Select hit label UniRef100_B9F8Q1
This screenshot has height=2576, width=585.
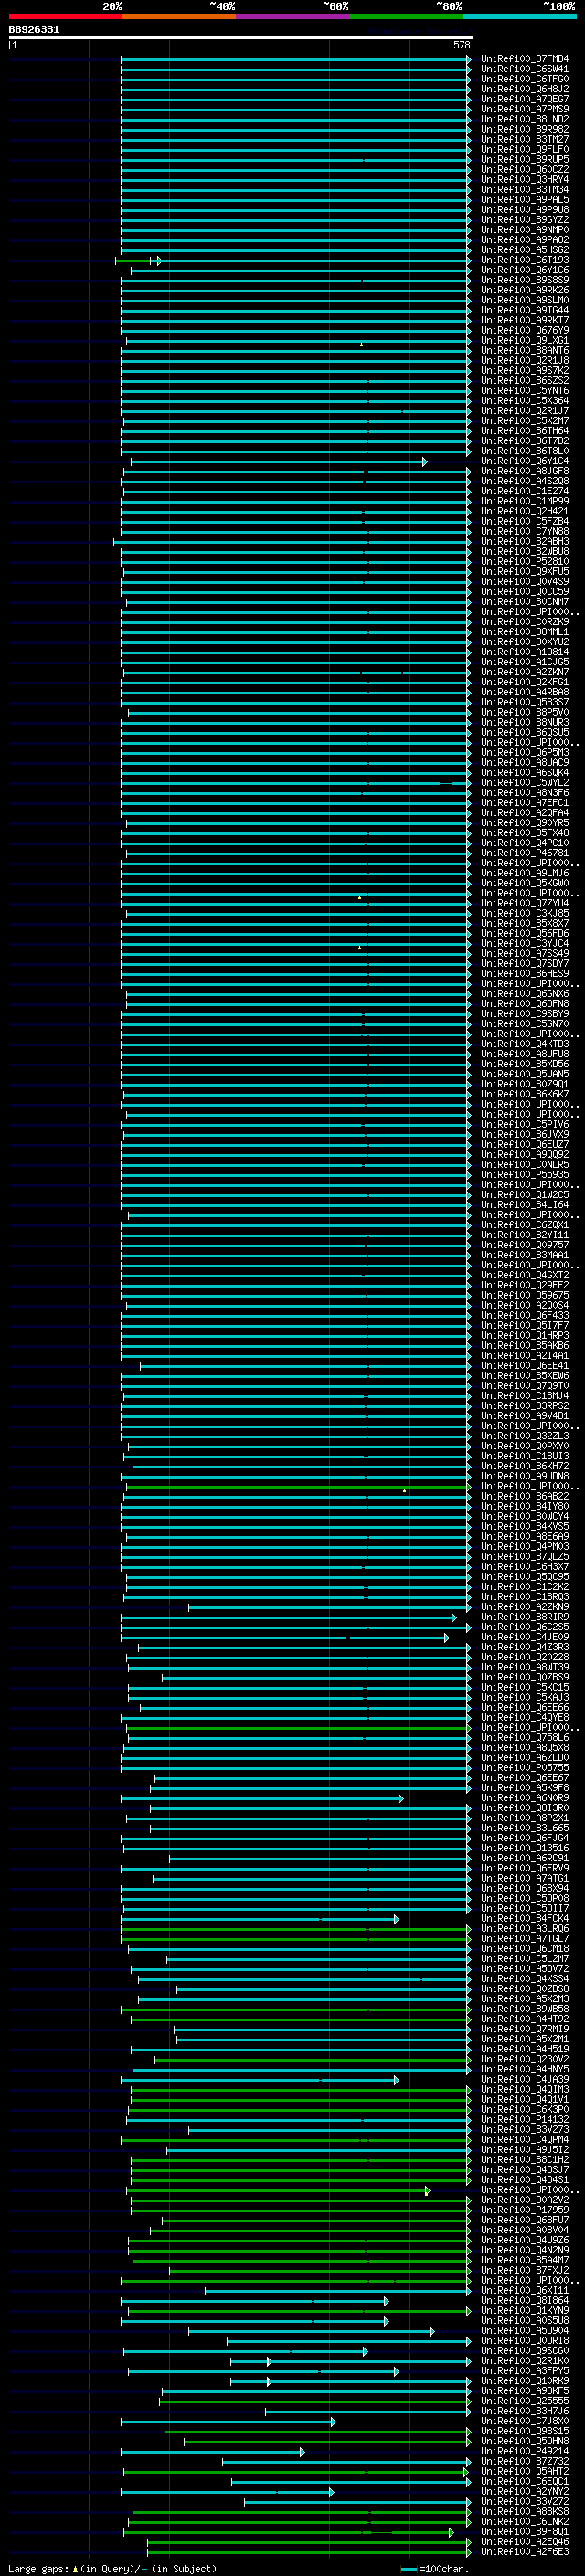click(524, 2533)
